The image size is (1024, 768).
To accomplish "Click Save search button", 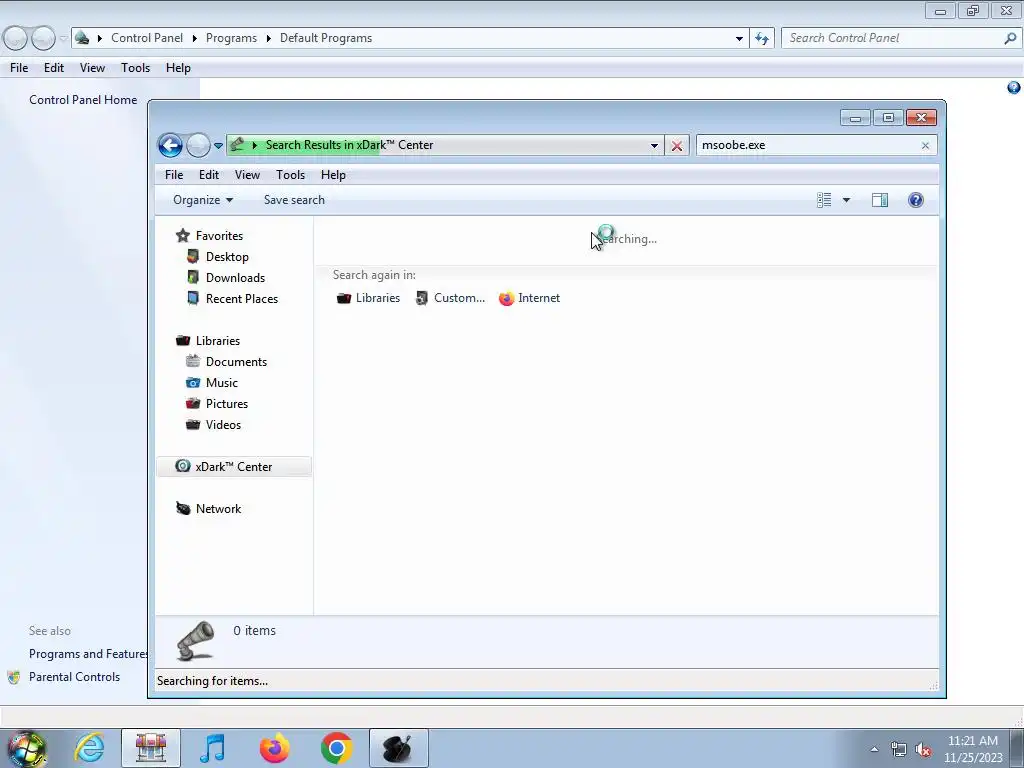I will [x=294, y=200].
